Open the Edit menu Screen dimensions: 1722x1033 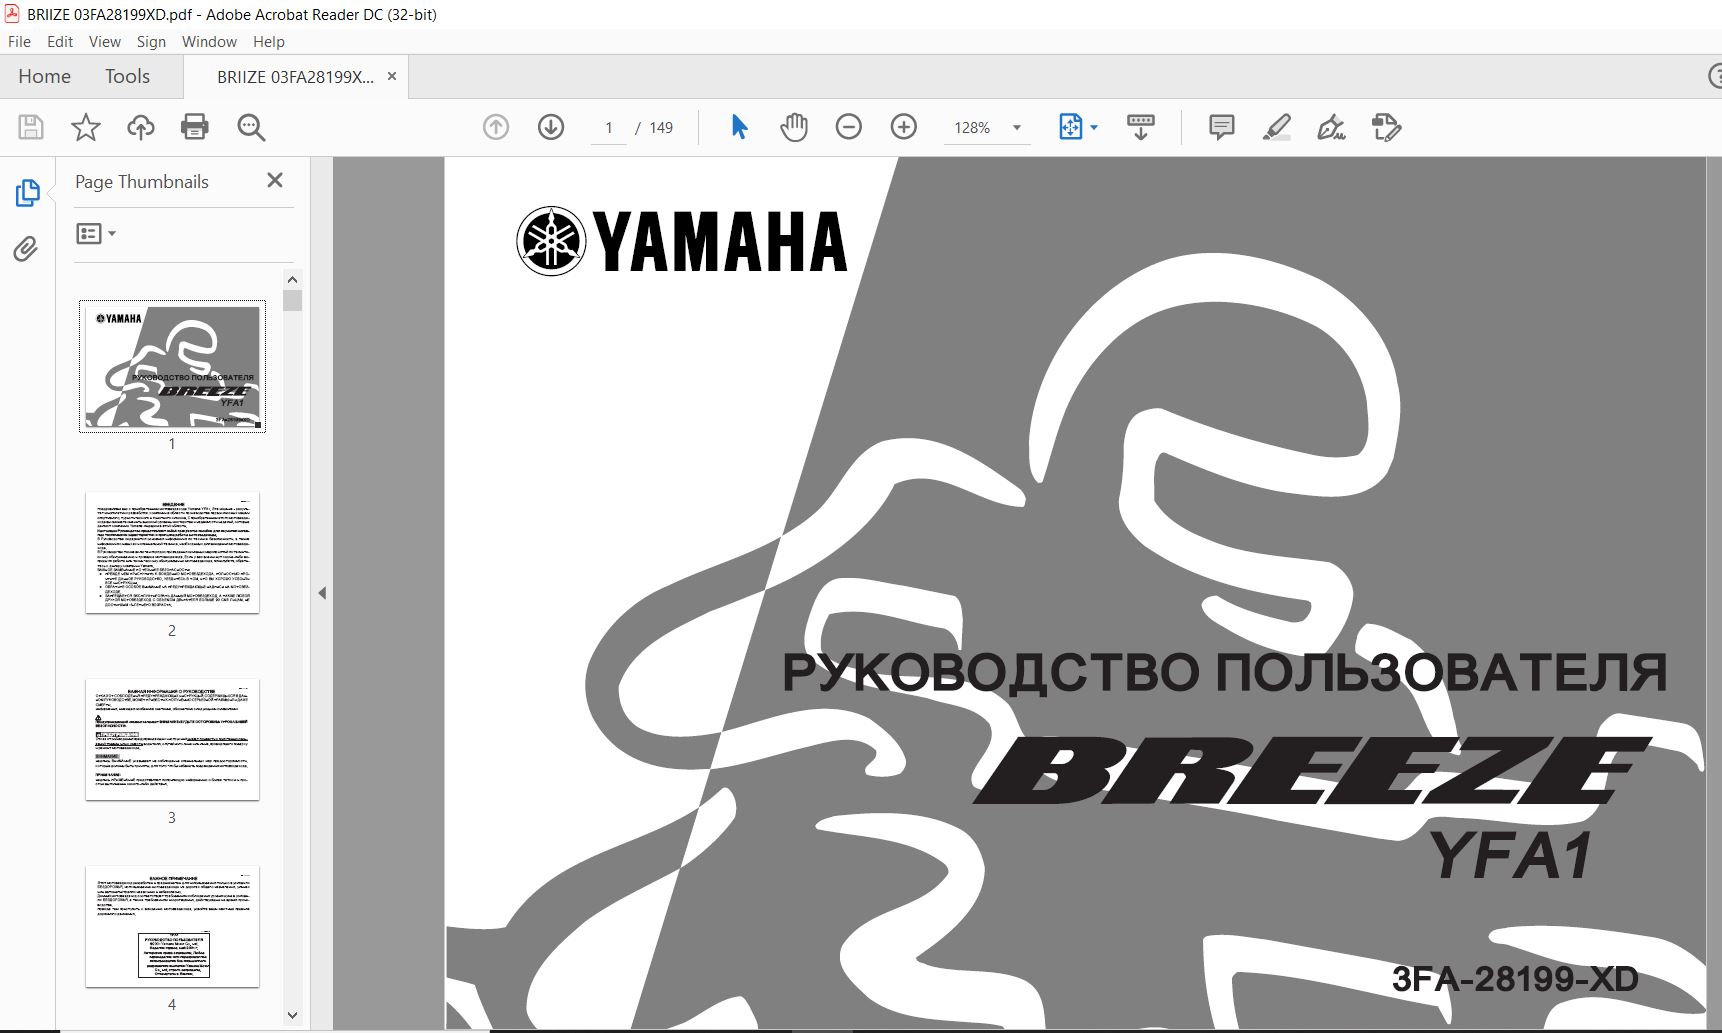60,41
